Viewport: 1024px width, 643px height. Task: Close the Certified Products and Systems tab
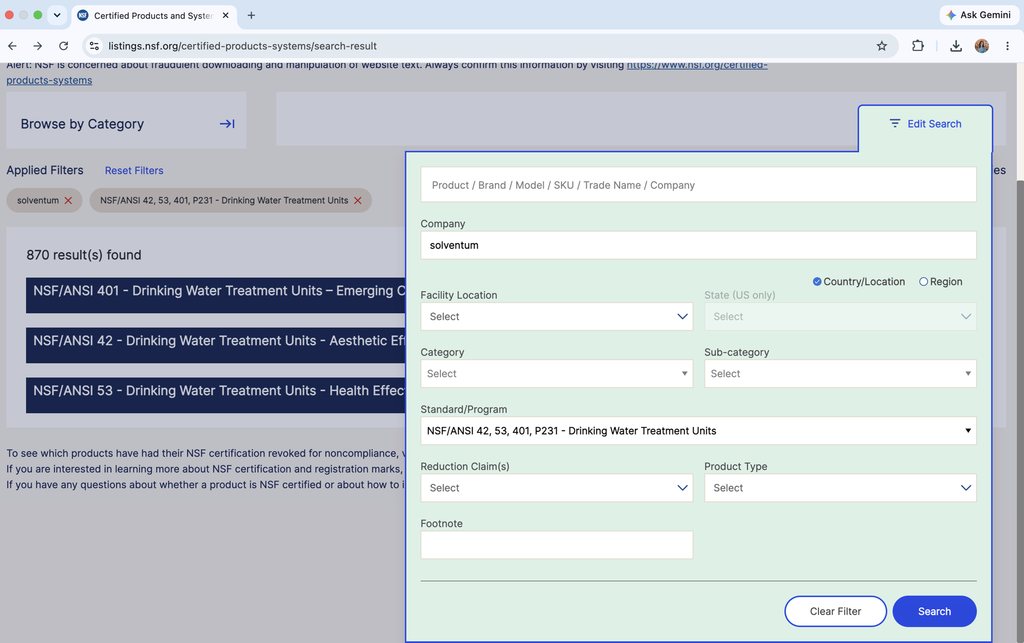pos(225,15)
